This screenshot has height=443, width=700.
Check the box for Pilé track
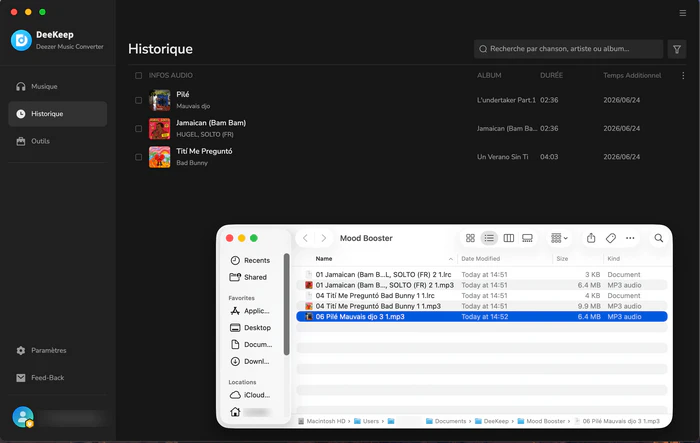coord(138,100)
